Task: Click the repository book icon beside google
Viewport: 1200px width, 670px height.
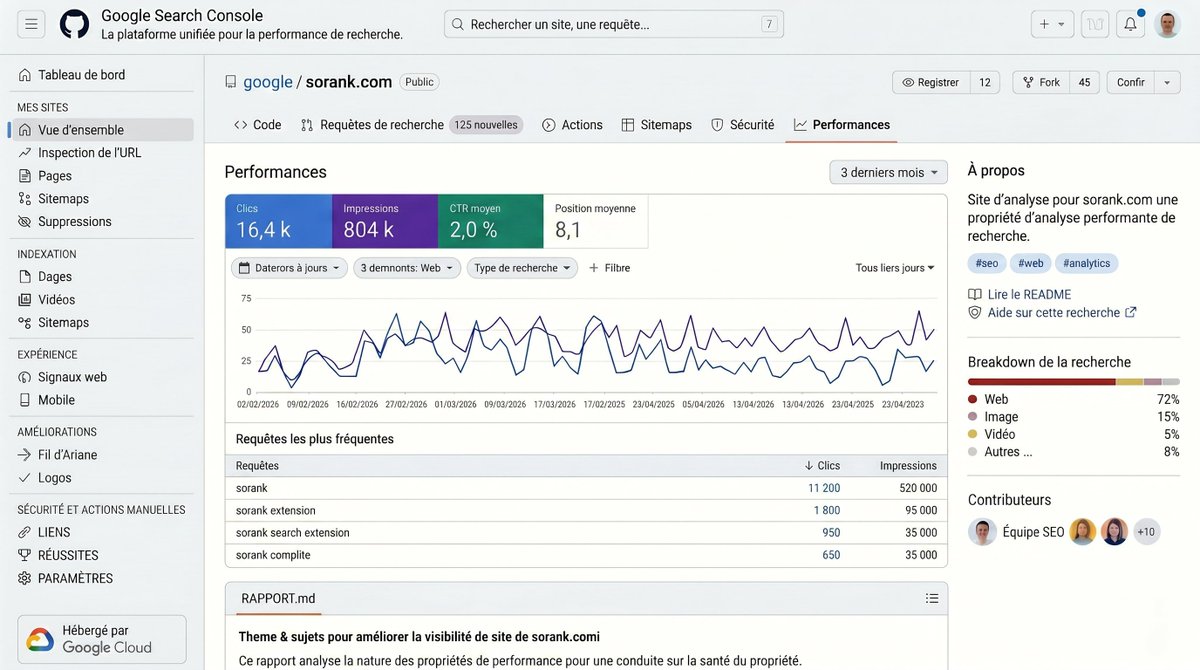Action: (x=230, y=82)
